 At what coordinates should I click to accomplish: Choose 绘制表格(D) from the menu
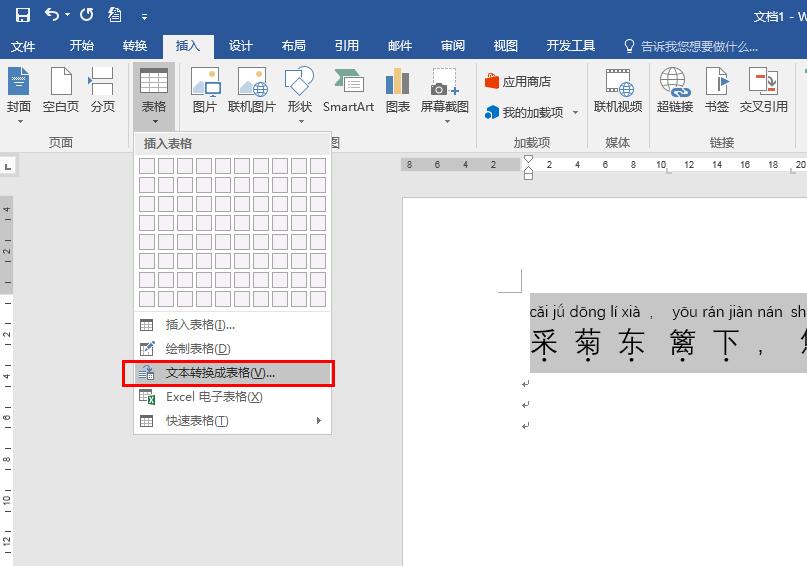232,349
